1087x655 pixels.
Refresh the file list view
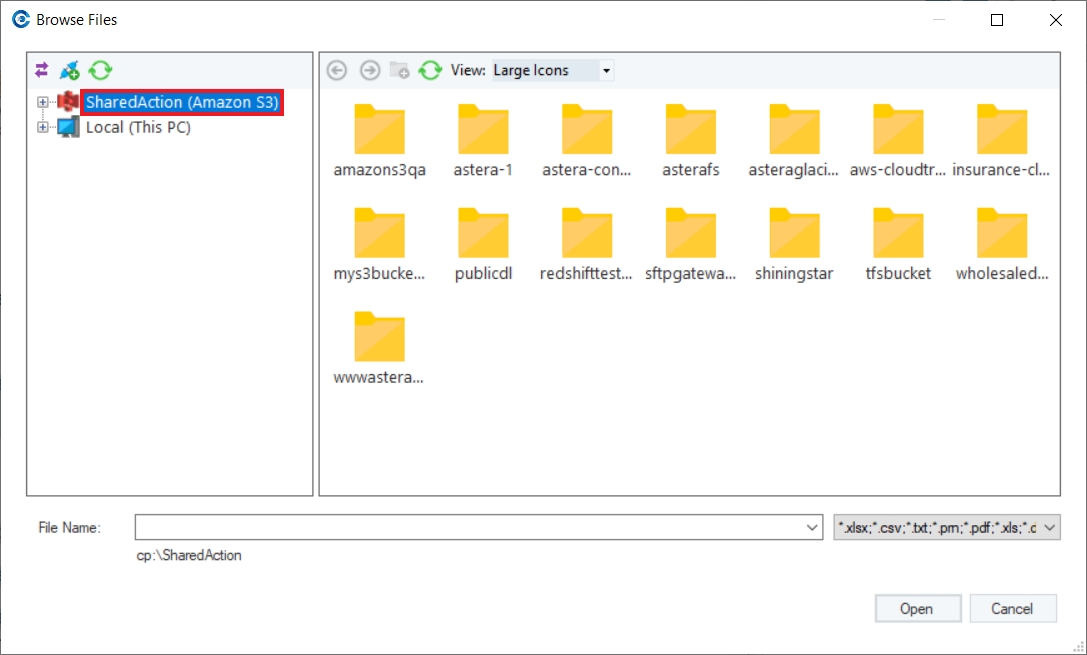coord(430,70)
